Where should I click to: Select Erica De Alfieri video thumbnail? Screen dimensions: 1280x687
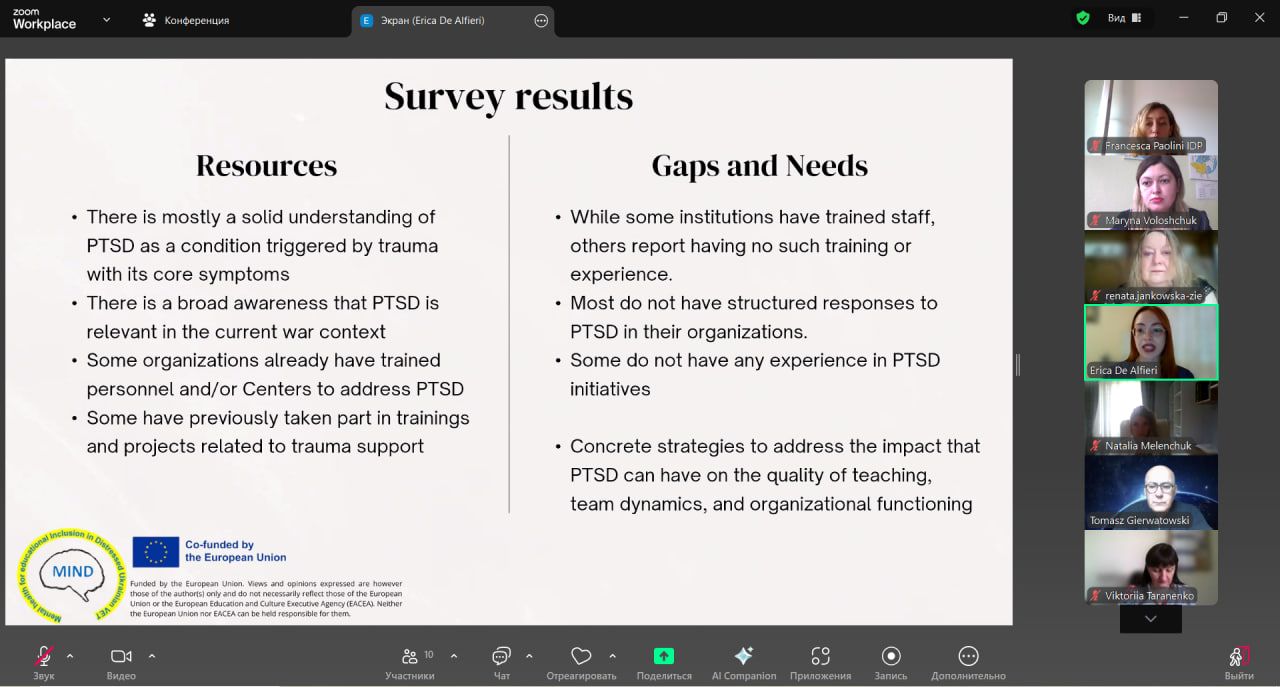coord(1151,342)
